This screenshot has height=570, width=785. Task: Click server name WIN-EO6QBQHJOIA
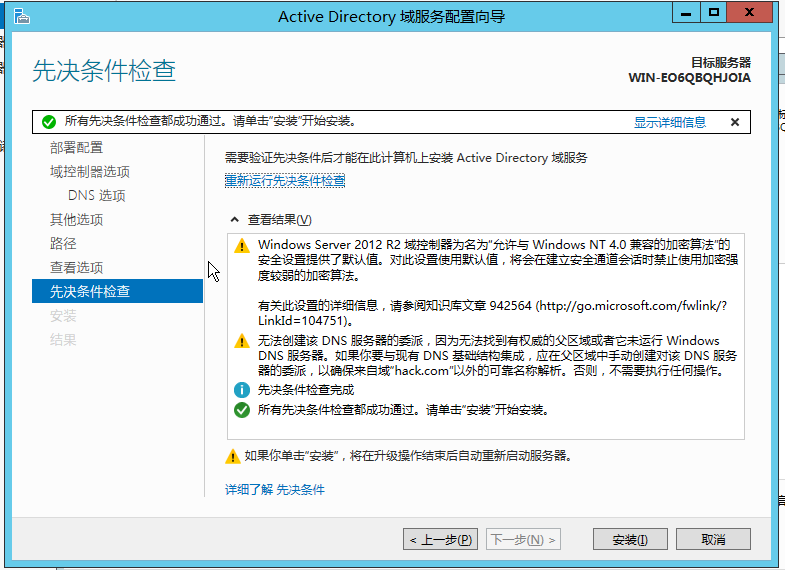(689, 78)
